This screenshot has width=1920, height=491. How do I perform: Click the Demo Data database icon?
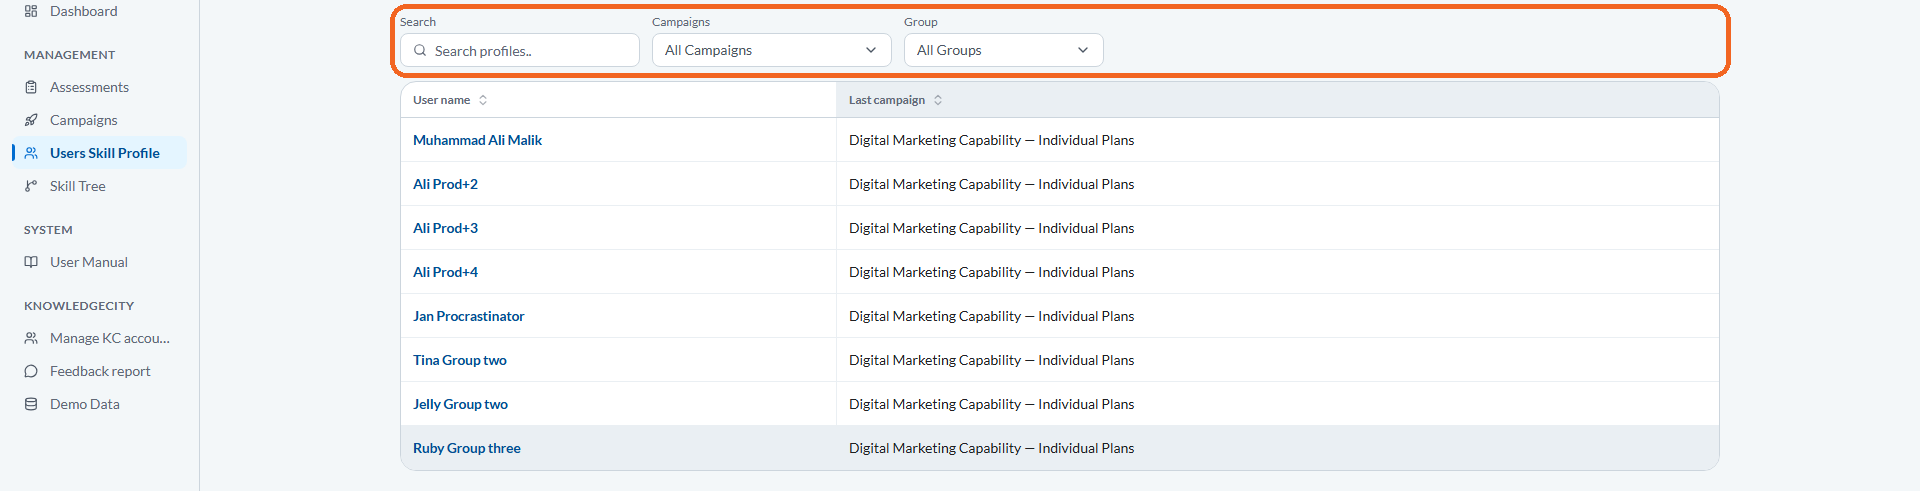click(x=31, y=404)
